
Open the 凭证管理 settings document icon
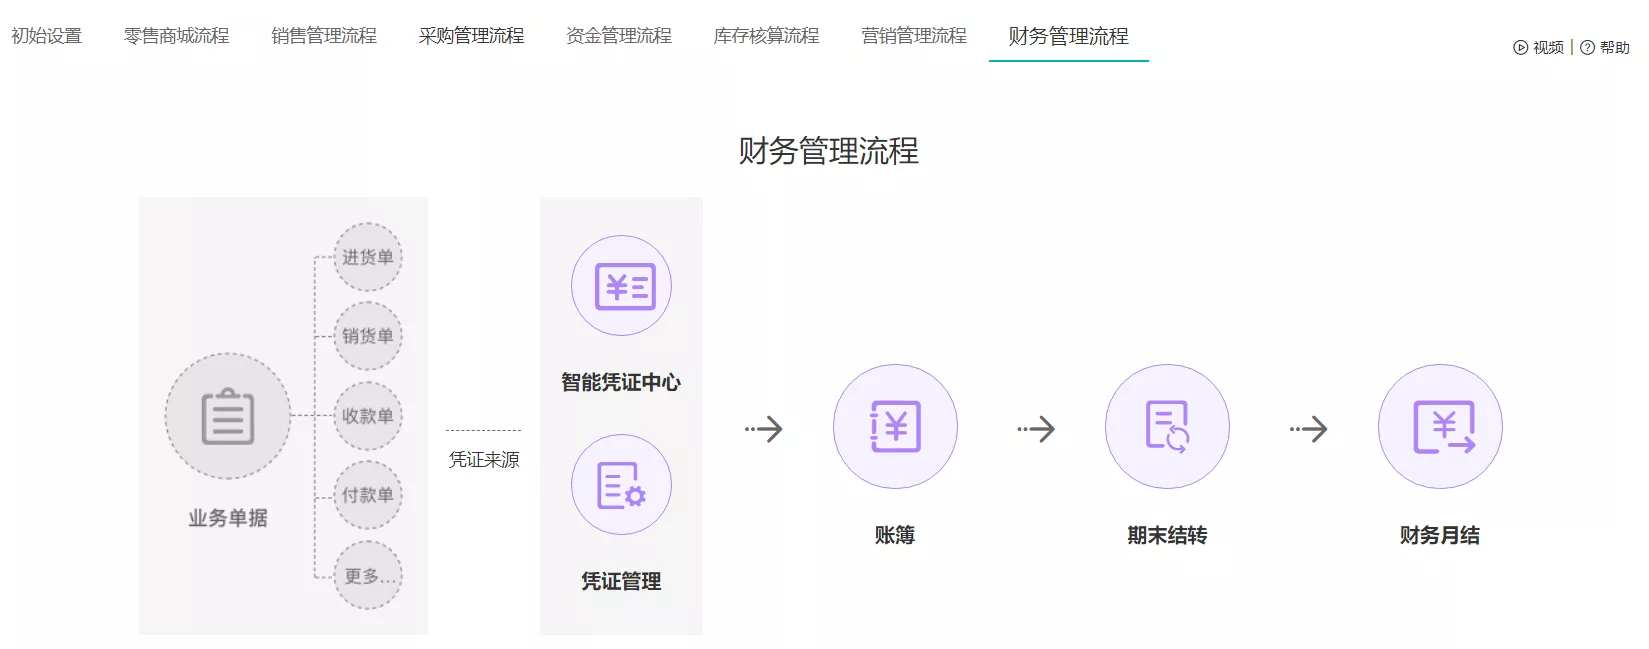(x=621, y=485)
